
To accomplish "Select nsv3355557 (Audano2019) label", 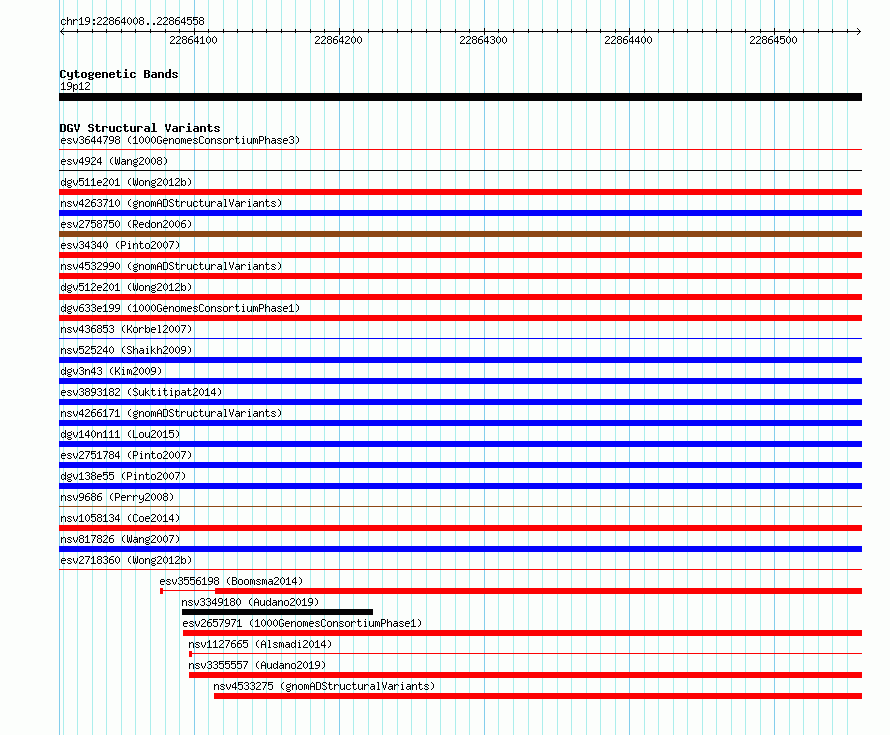I will [257, 665].
